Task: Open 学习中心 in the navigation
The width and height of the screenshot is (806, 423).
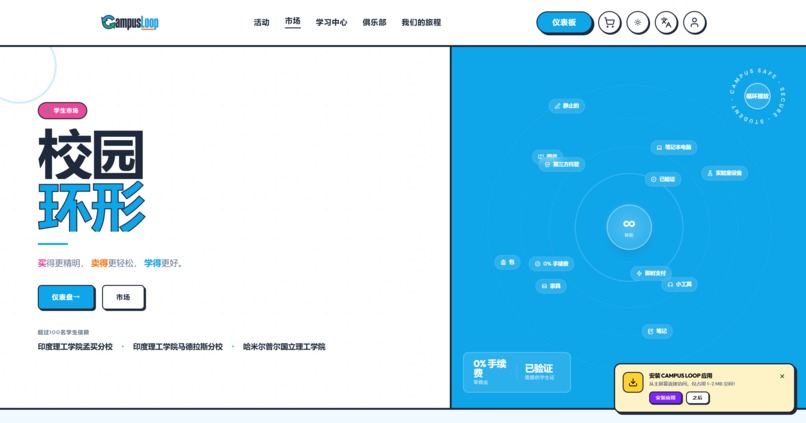Action: [x=331, y=22]
